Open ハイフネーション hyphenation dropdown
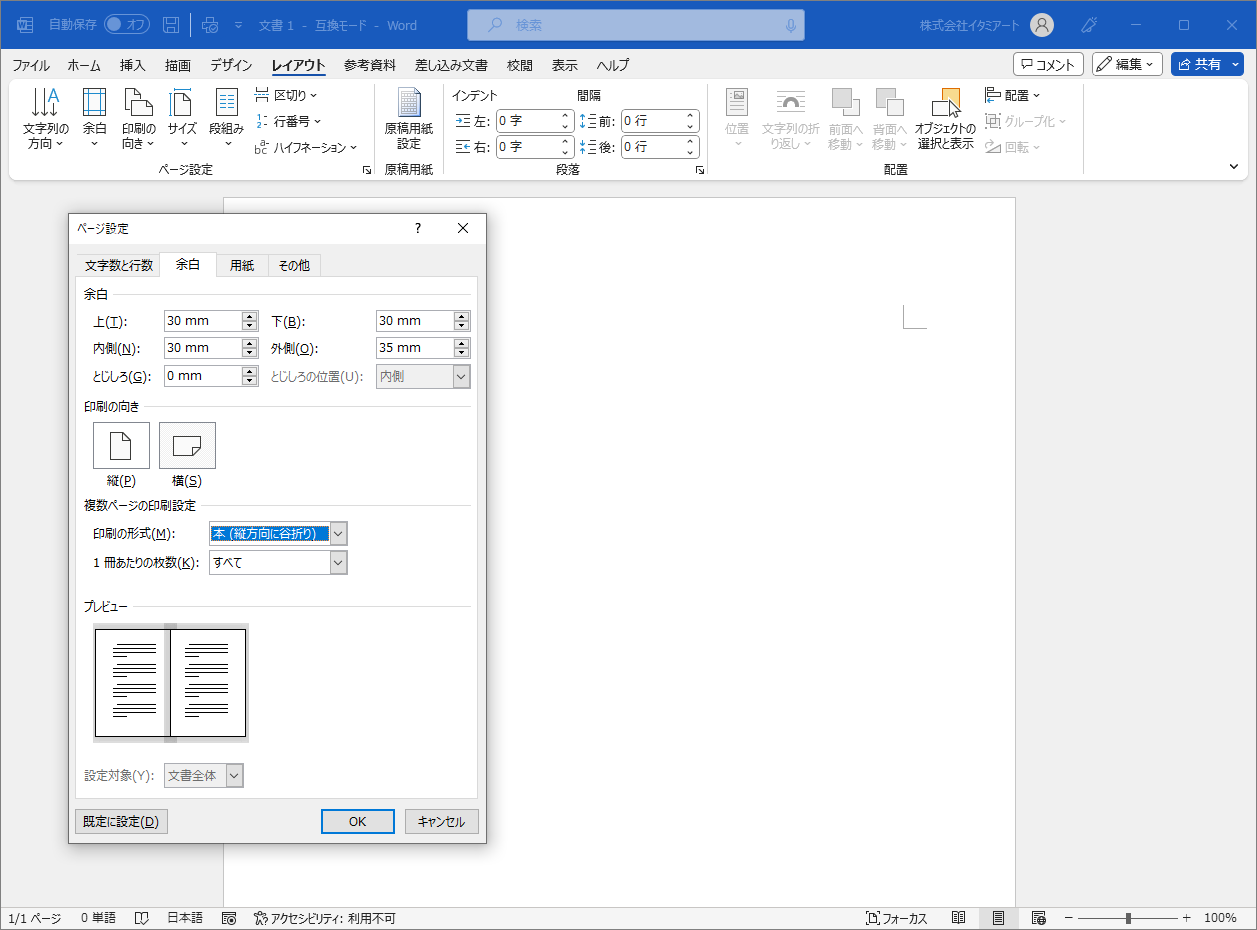Image resolution: width=1257 pixels, height=930 pixels. (305, 147)
